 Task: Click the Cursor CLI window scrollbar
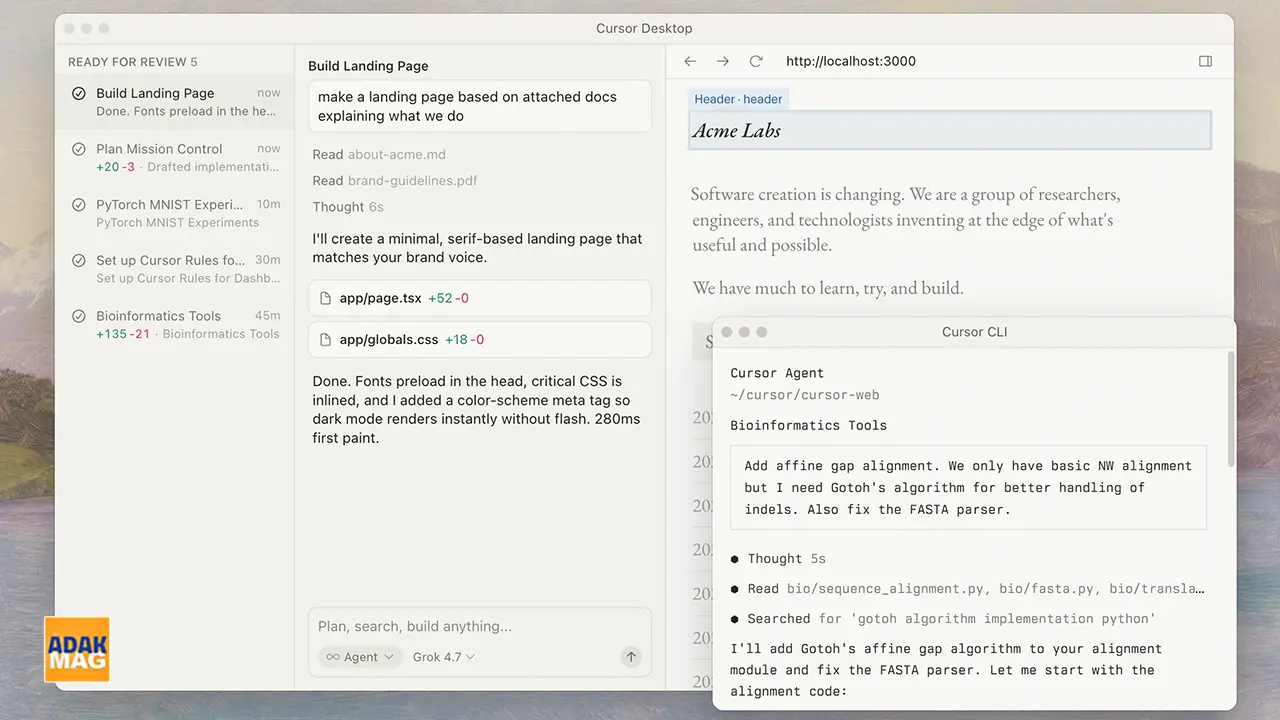click(1230, 408)
